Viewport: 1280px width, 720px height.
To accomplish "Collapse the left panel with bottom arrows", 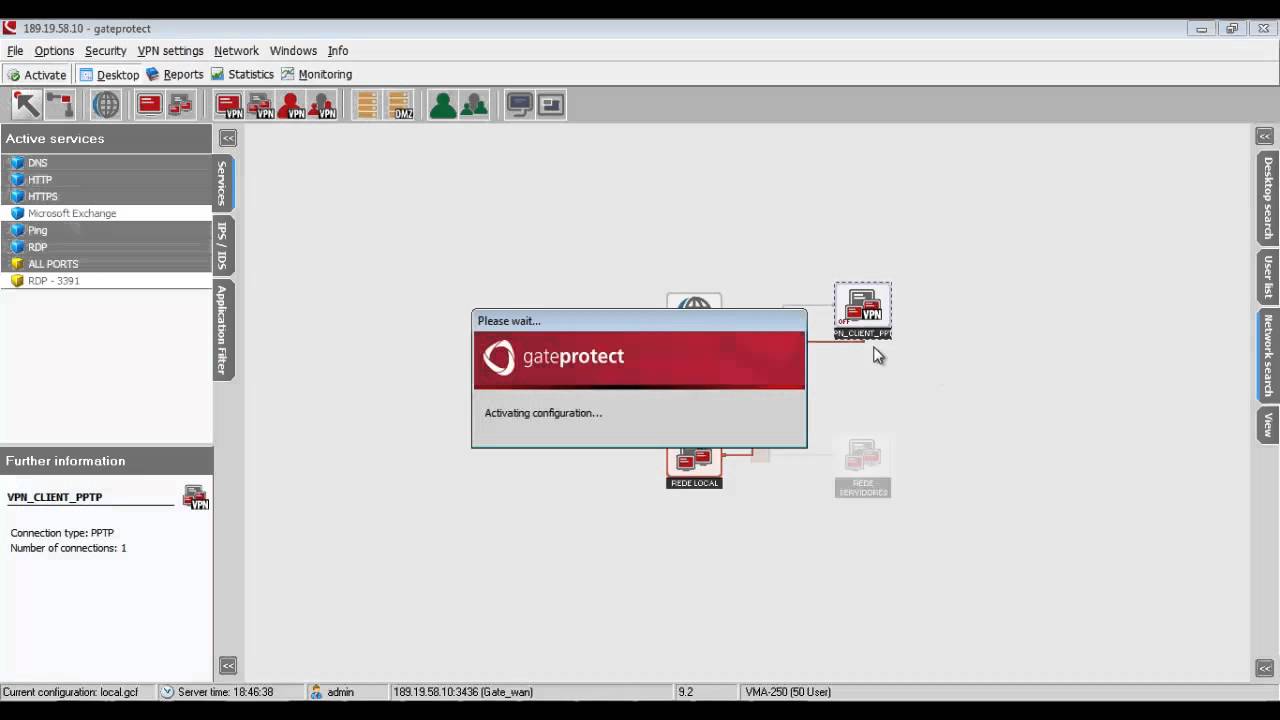I will point(228,666).
